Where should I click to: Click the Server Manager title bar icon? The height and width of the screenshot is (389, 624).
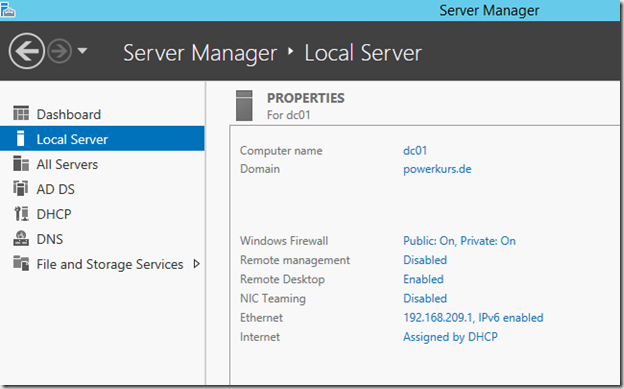coord(8,10)
